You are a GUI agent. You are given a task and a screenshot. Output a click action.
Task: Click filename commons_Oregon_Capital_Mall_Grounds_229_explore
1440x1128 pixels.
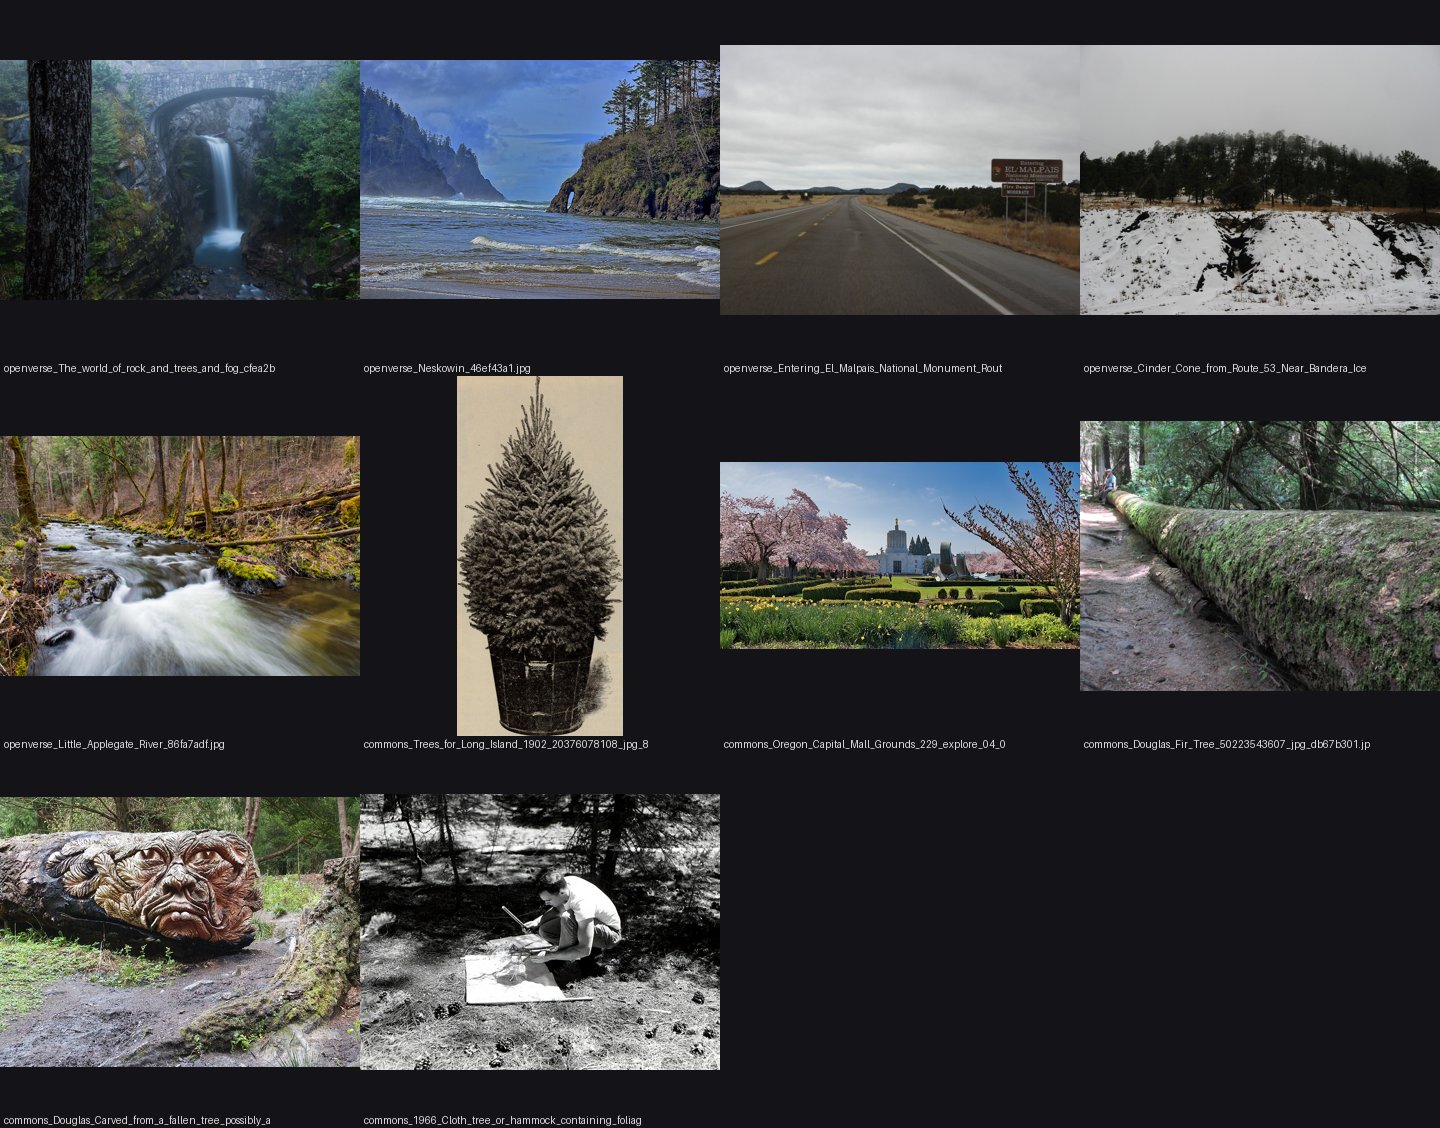point(864,744)
